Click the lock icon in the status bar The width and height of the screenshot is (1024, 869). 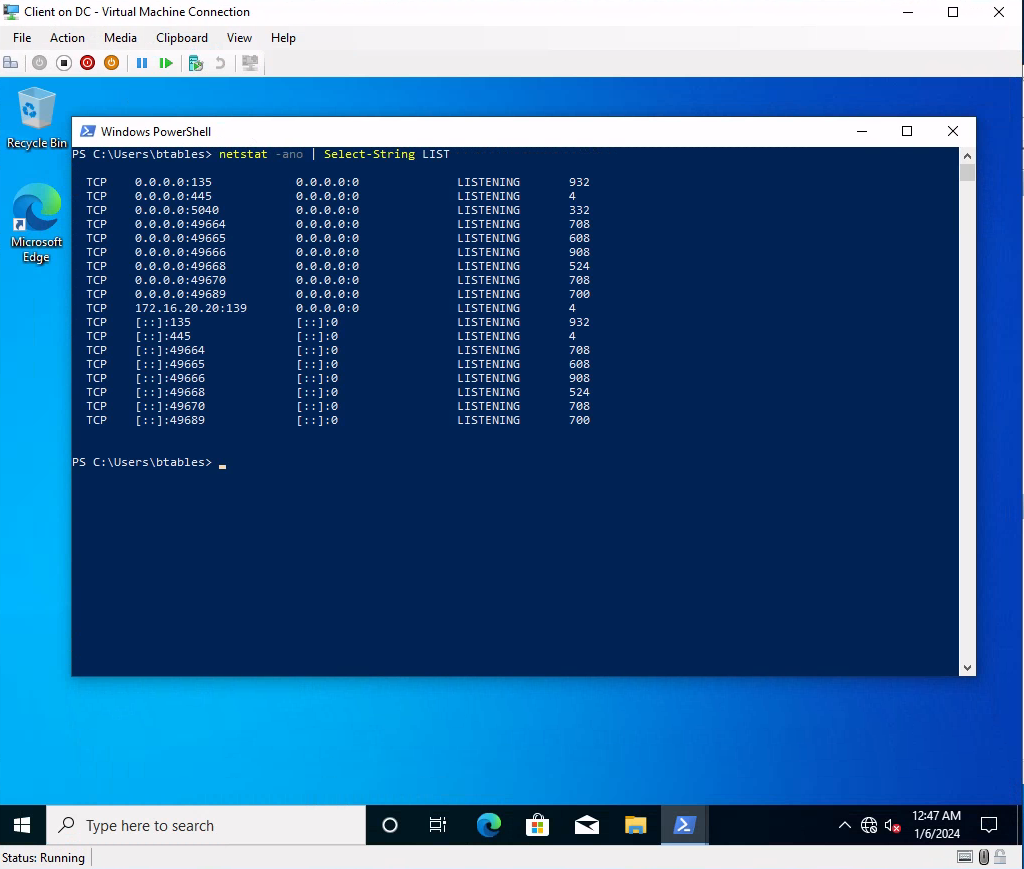coord(1000,857)
